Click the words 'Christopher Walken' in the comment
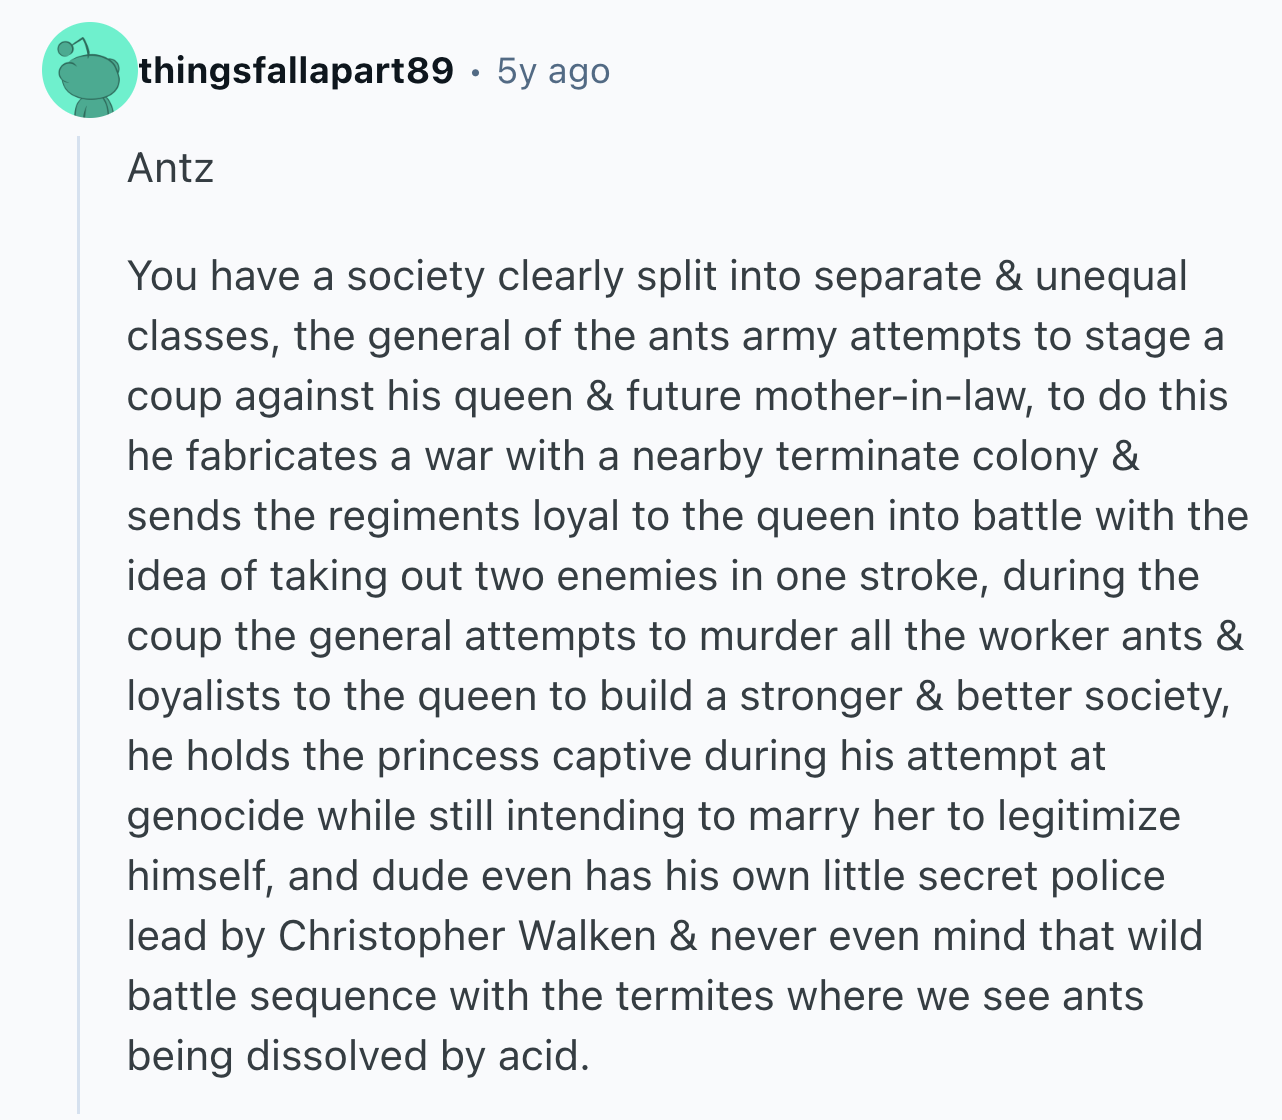 click(x=467, y=936)
